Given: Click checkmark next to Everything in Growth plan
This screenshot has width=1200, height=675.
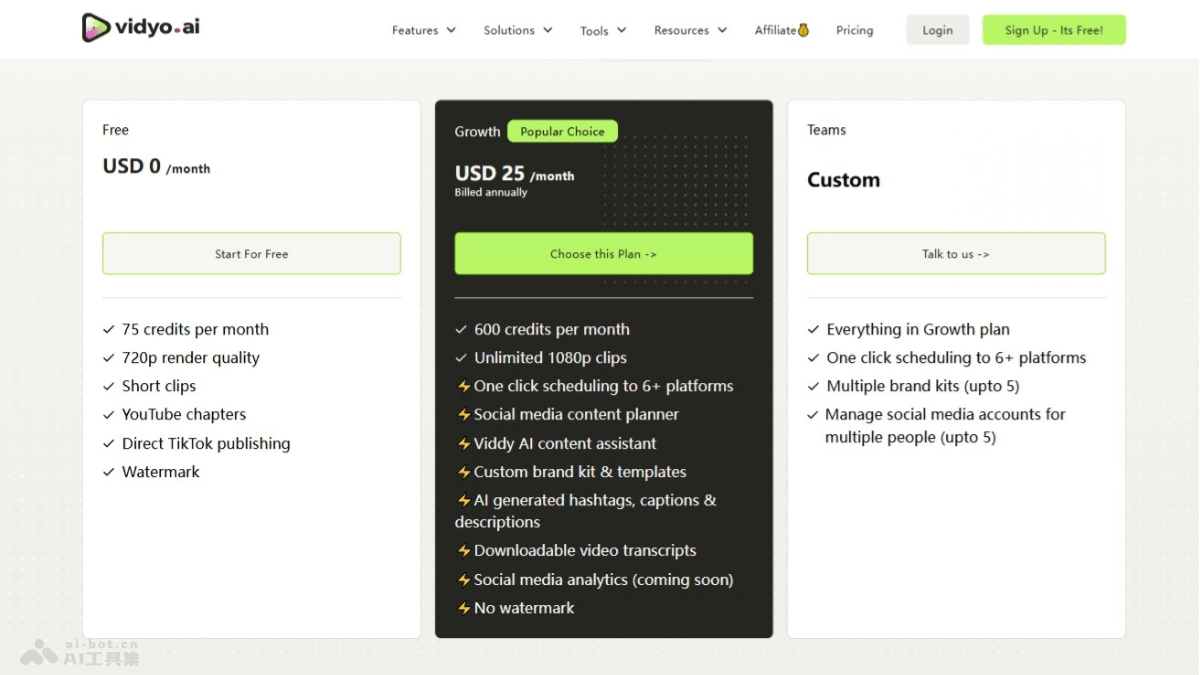Looking at the screenshot, I should click(813, 330).
